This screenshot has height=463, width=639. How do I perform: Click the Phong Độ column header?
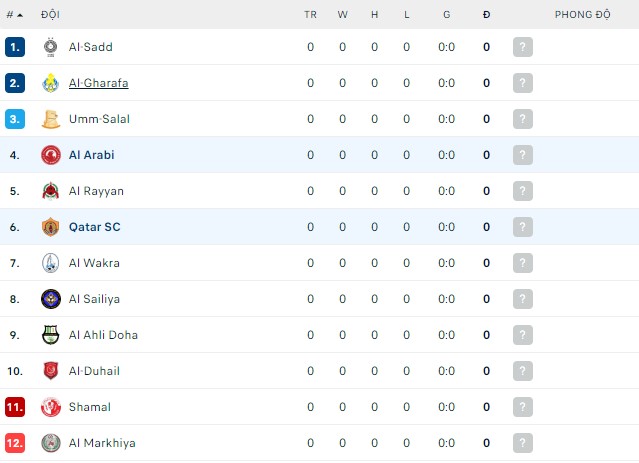tap(583, 15)
